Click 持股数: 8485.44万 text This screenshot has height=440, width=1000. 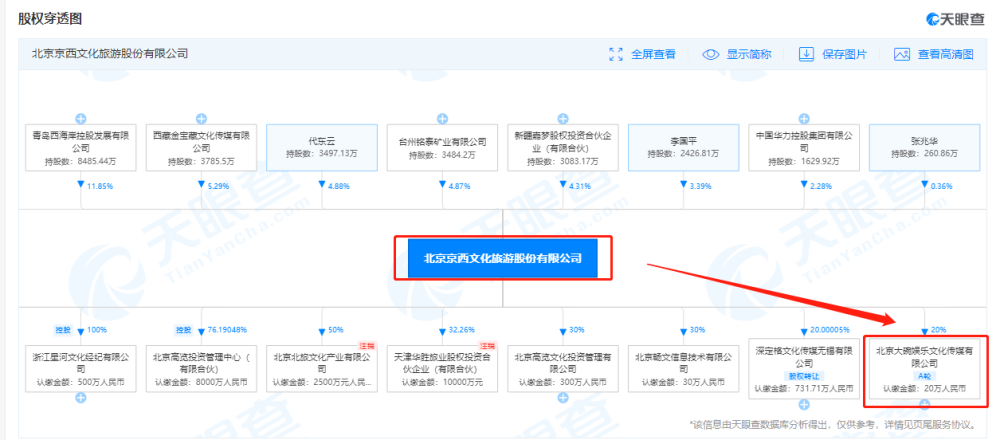(81, 162)
